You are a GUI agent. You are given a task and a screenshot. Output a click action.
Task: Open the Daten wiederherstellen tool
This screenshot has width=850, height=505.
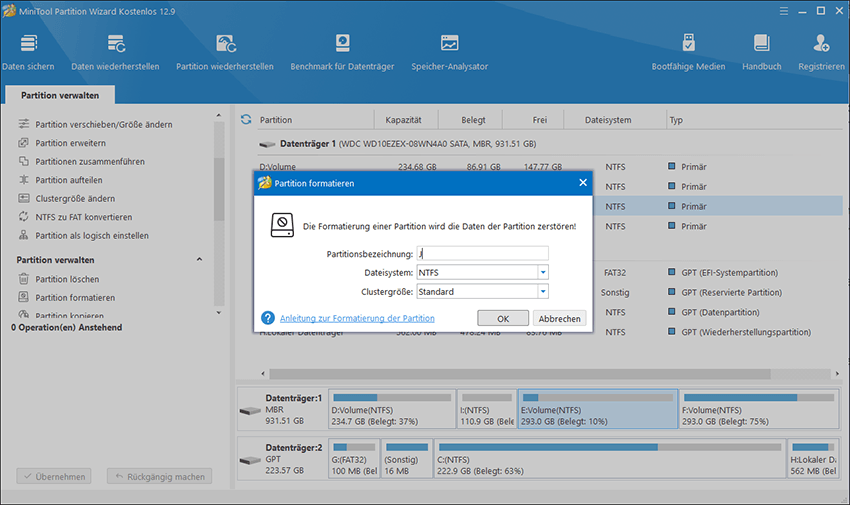click(x=115, y=53)
